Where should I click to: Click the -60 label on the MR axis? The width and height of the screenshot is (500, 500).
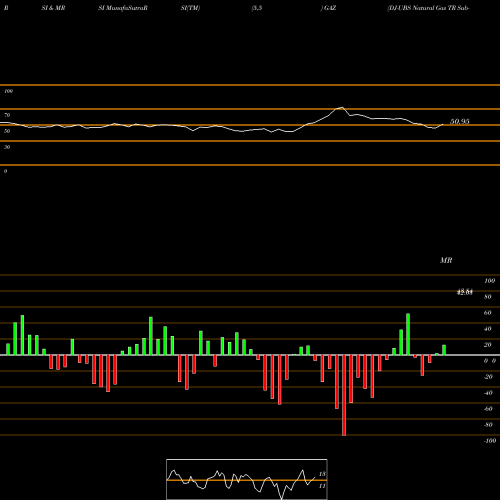coord(488,409)
